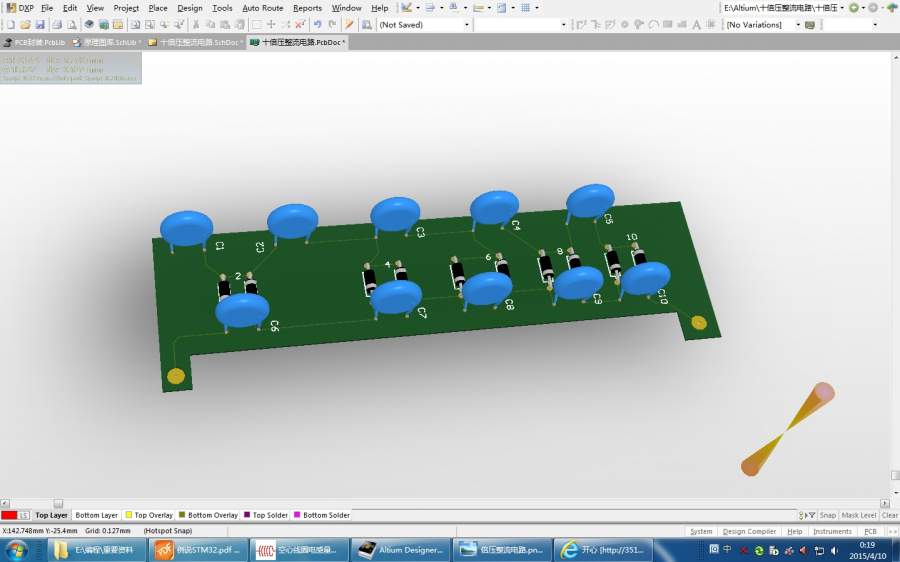Toggle the Top Solder layer

click(264, 515)
